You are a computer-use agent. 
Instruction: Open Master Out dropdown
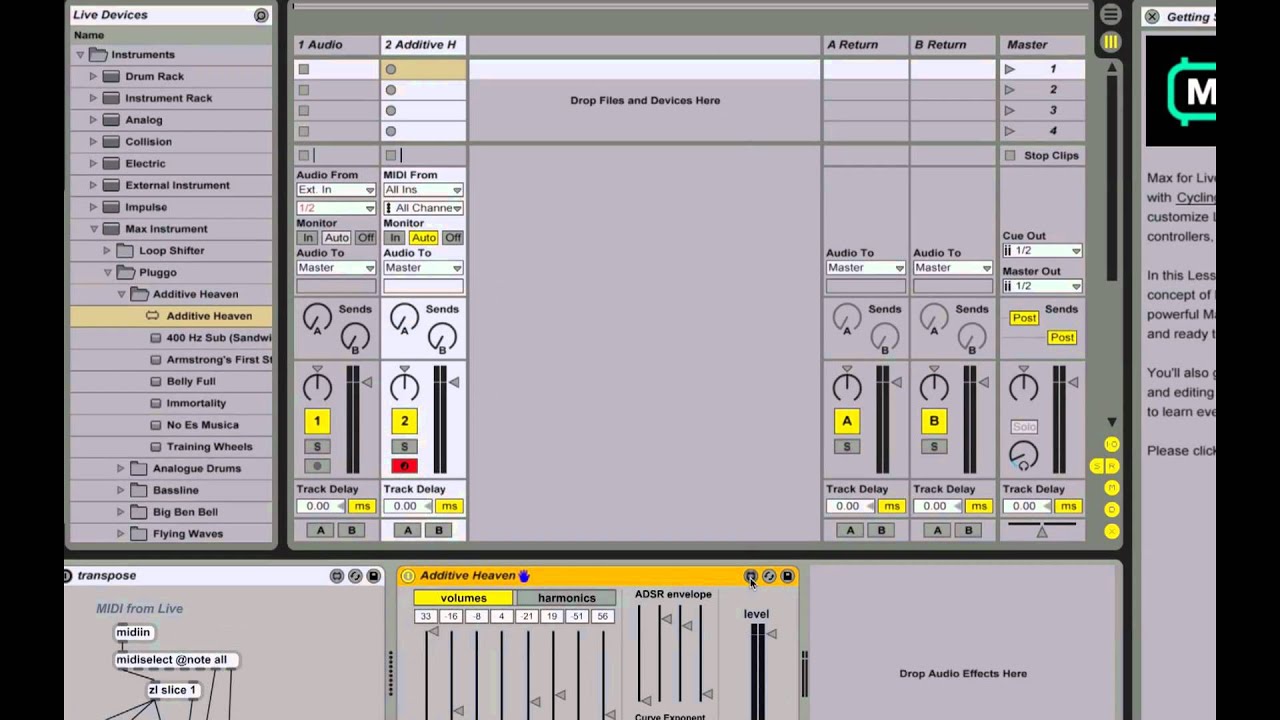point(1042,286)
